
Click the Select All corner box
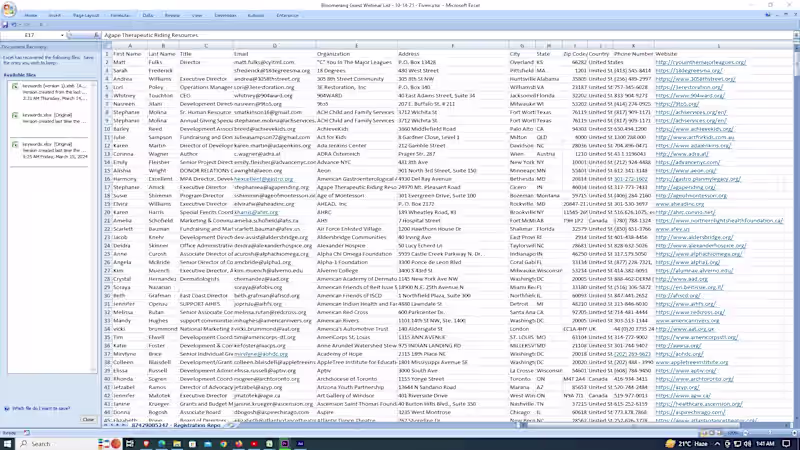coord(107,46)
